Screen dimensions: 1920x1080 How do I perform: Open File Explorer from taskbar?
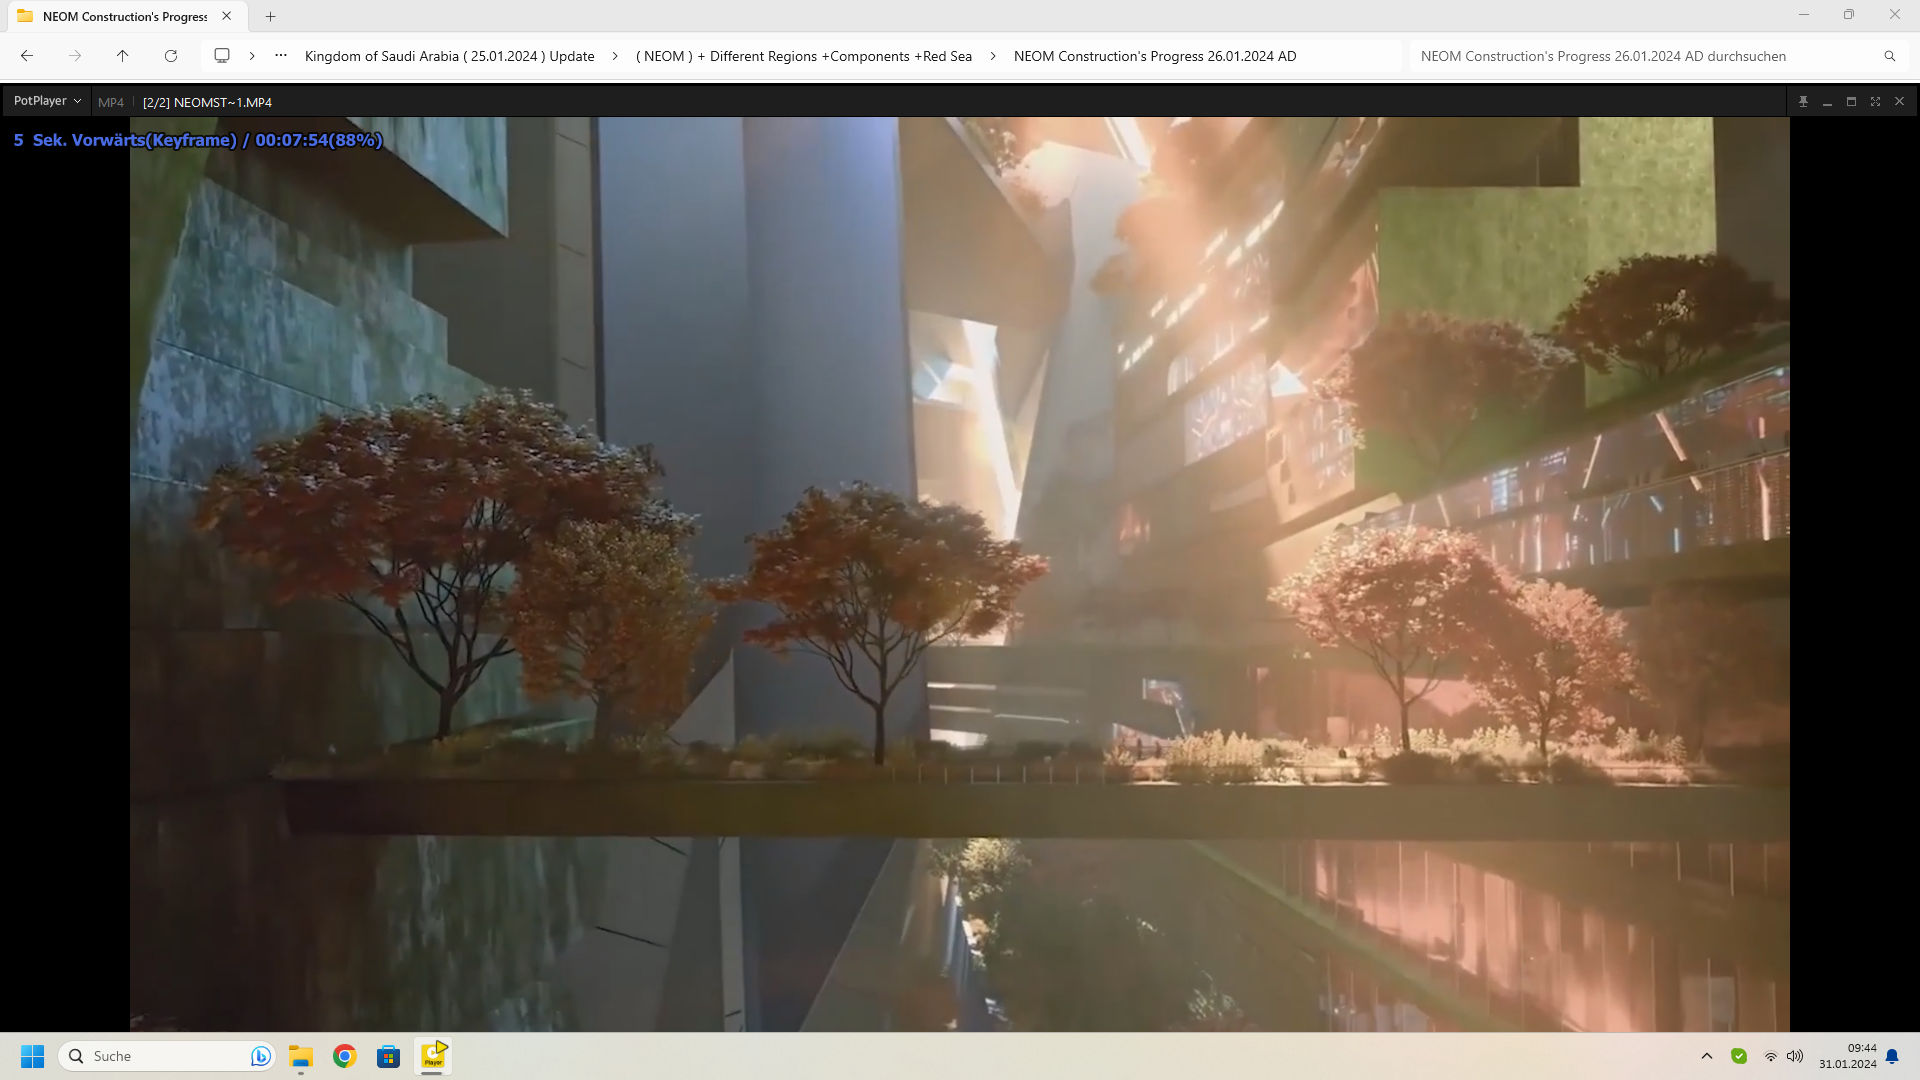(x=301, y=1056)
